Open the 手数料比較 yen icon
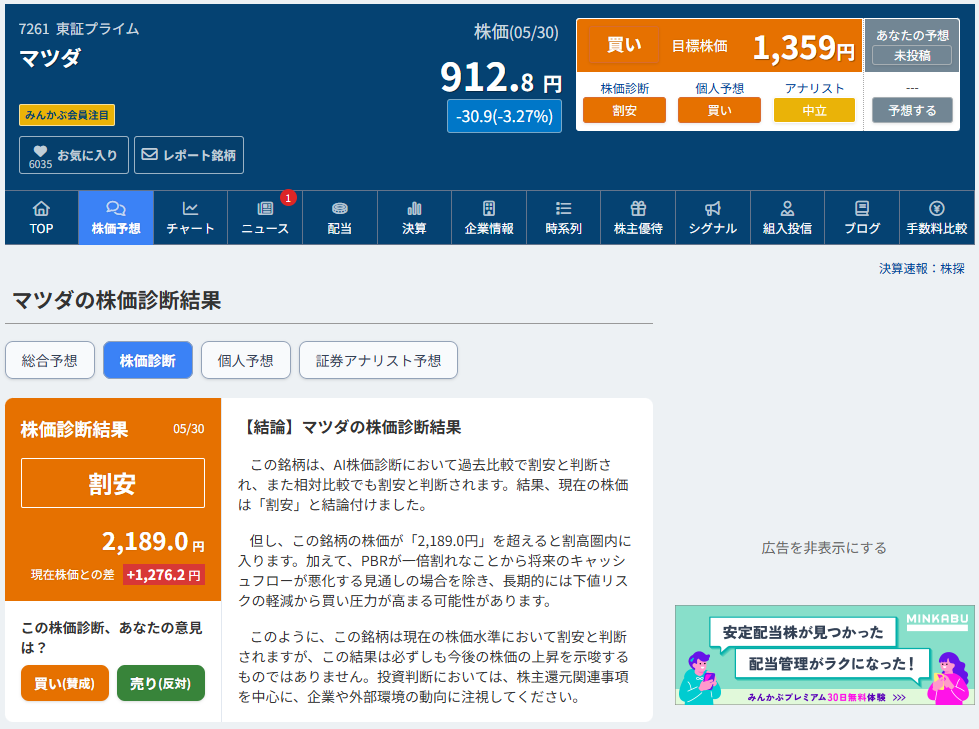This screenshot has width=979, height=729. tap(937, 208)
